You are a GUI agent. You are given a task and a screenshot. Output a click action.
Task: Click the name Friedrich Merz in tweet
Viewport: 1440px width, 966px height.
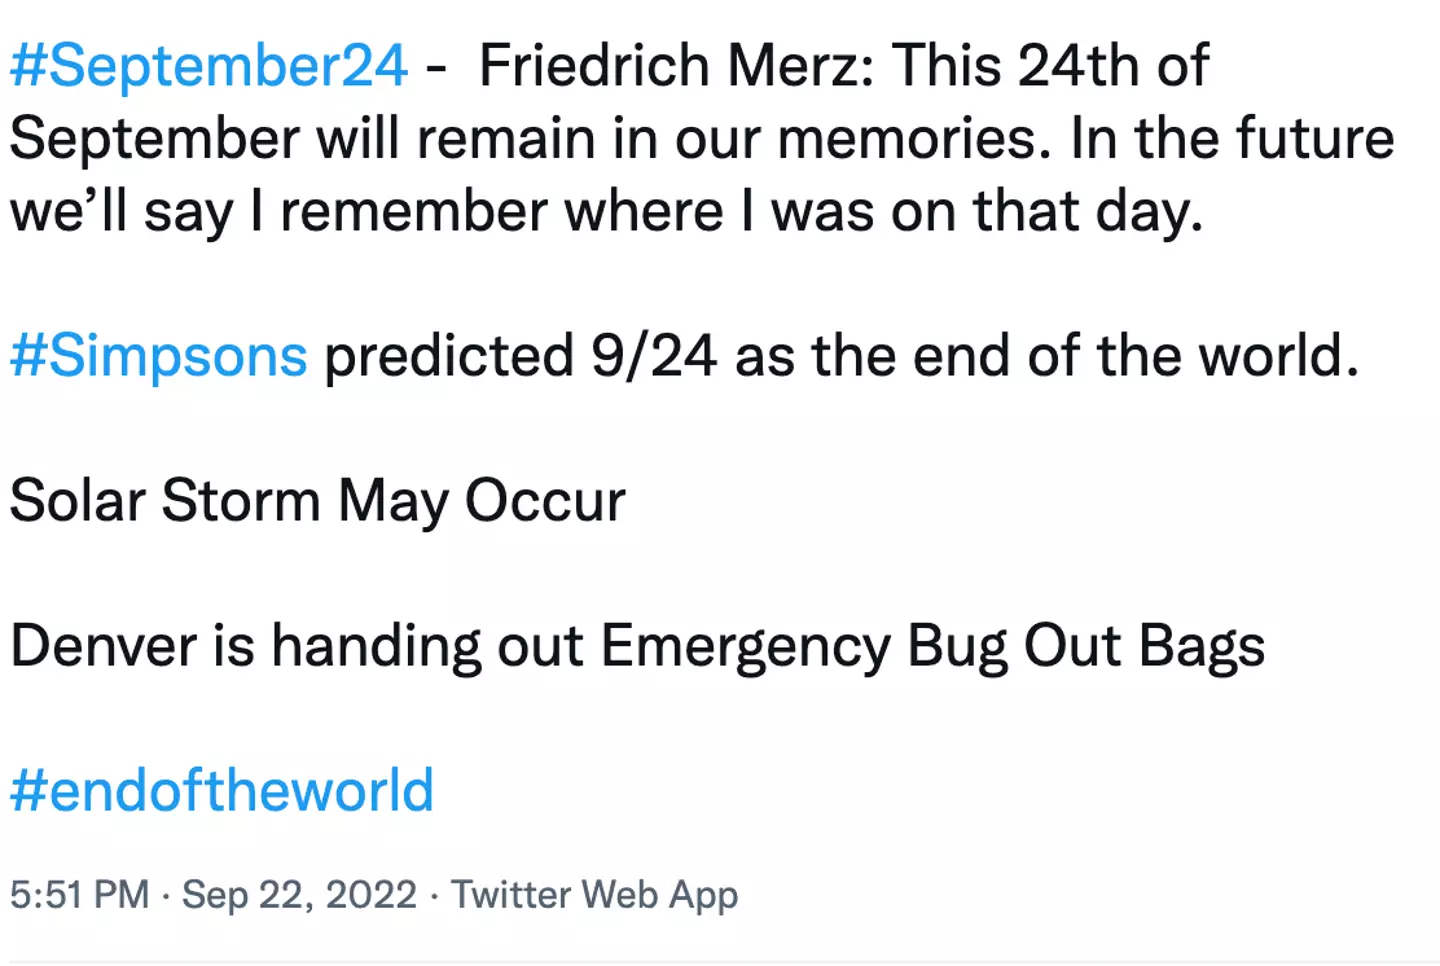tap(676, 66)
